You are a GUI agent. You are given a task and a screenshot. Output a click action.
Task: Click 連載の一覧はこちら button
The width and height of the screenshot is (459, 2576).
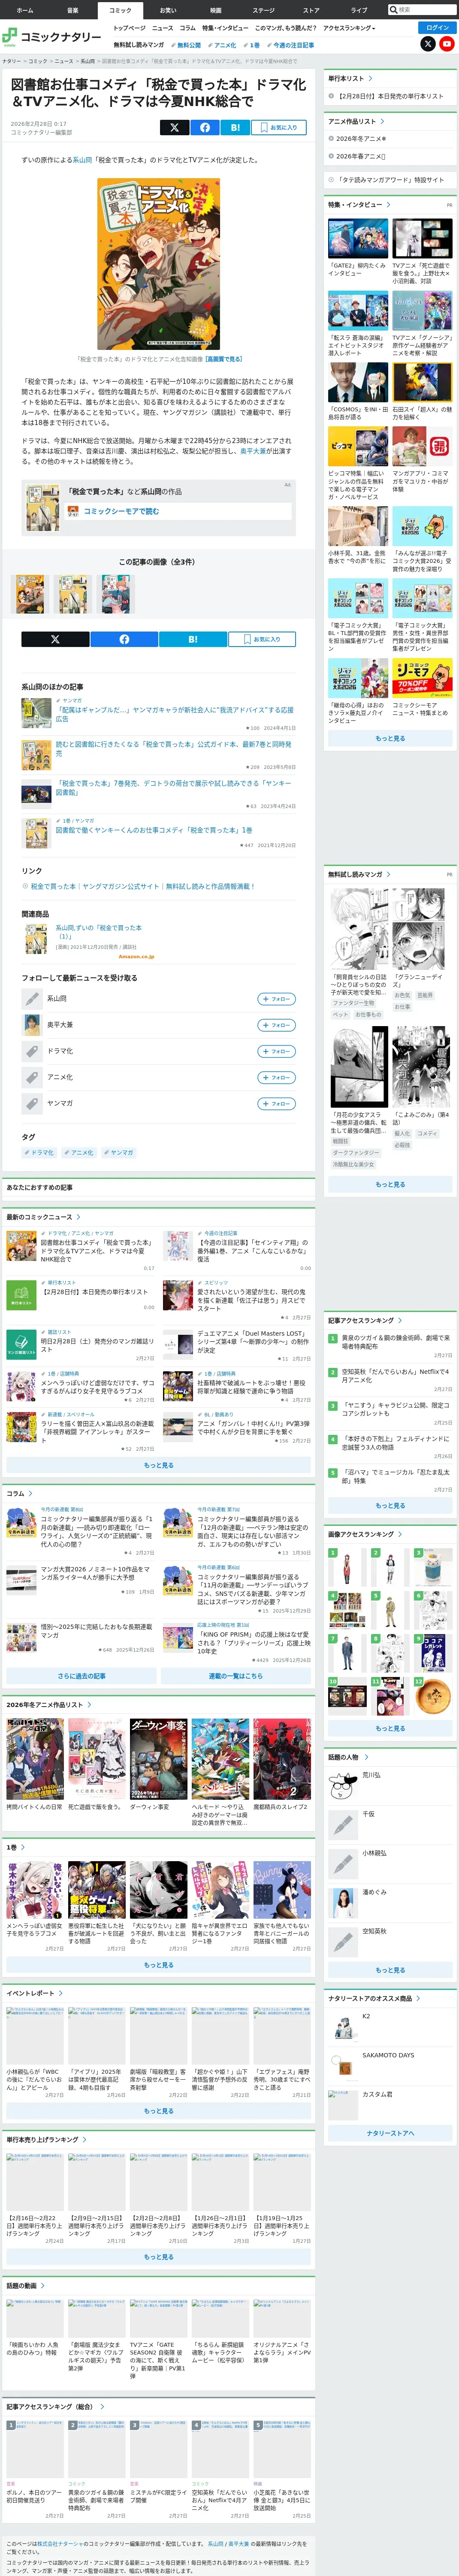tap(236, 1676)
